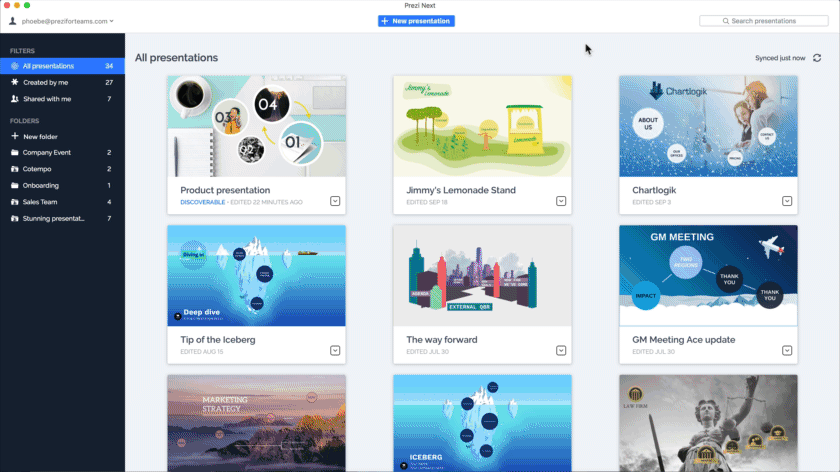Click the user account profile icon
The height and width of the screenshot is (472, 840).
13,20
